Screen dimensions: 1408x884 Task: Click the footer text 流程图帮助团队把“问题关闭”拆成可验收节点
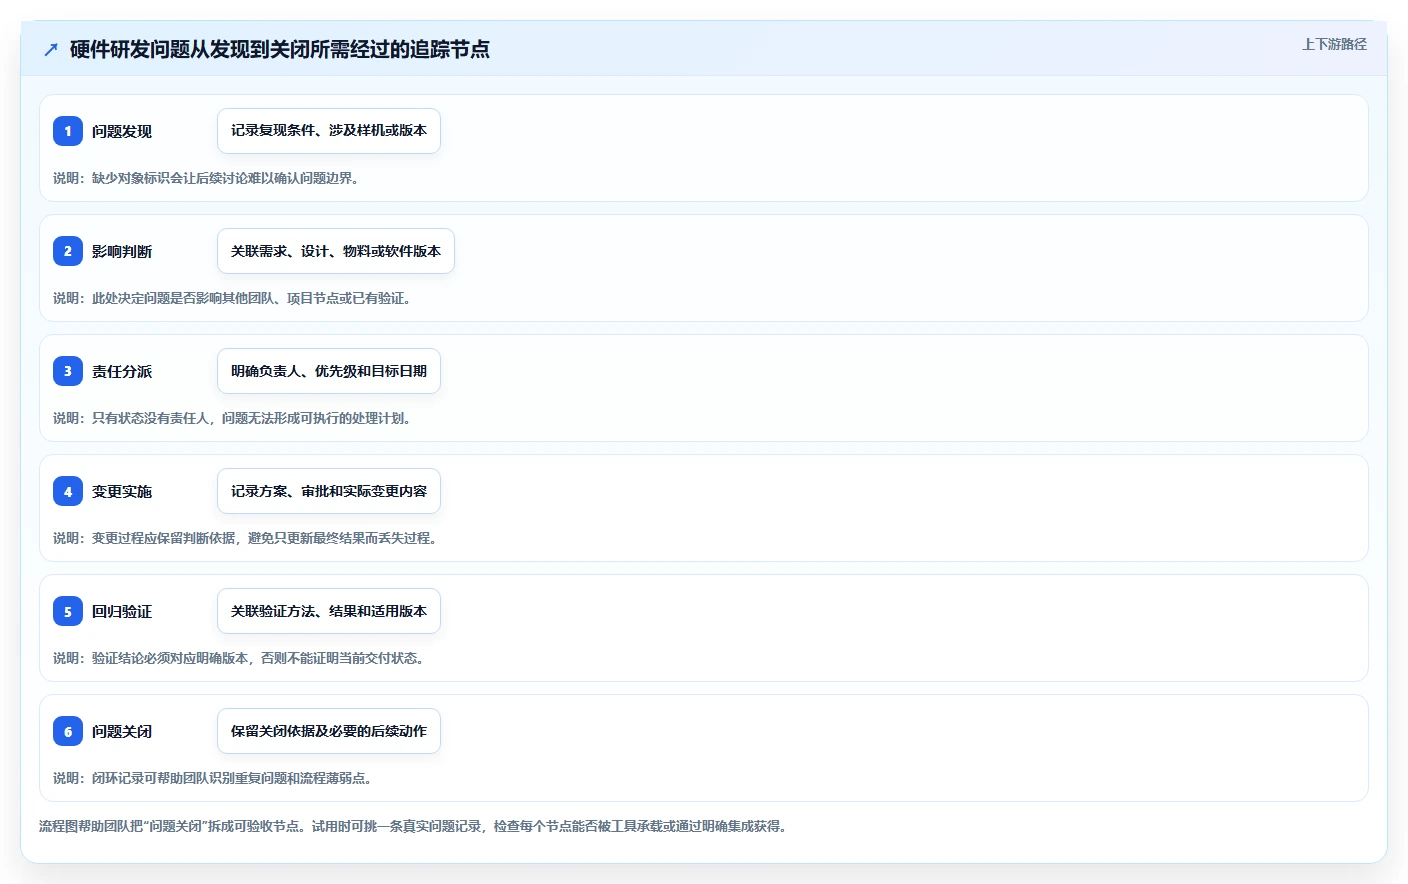click(413, 826)
